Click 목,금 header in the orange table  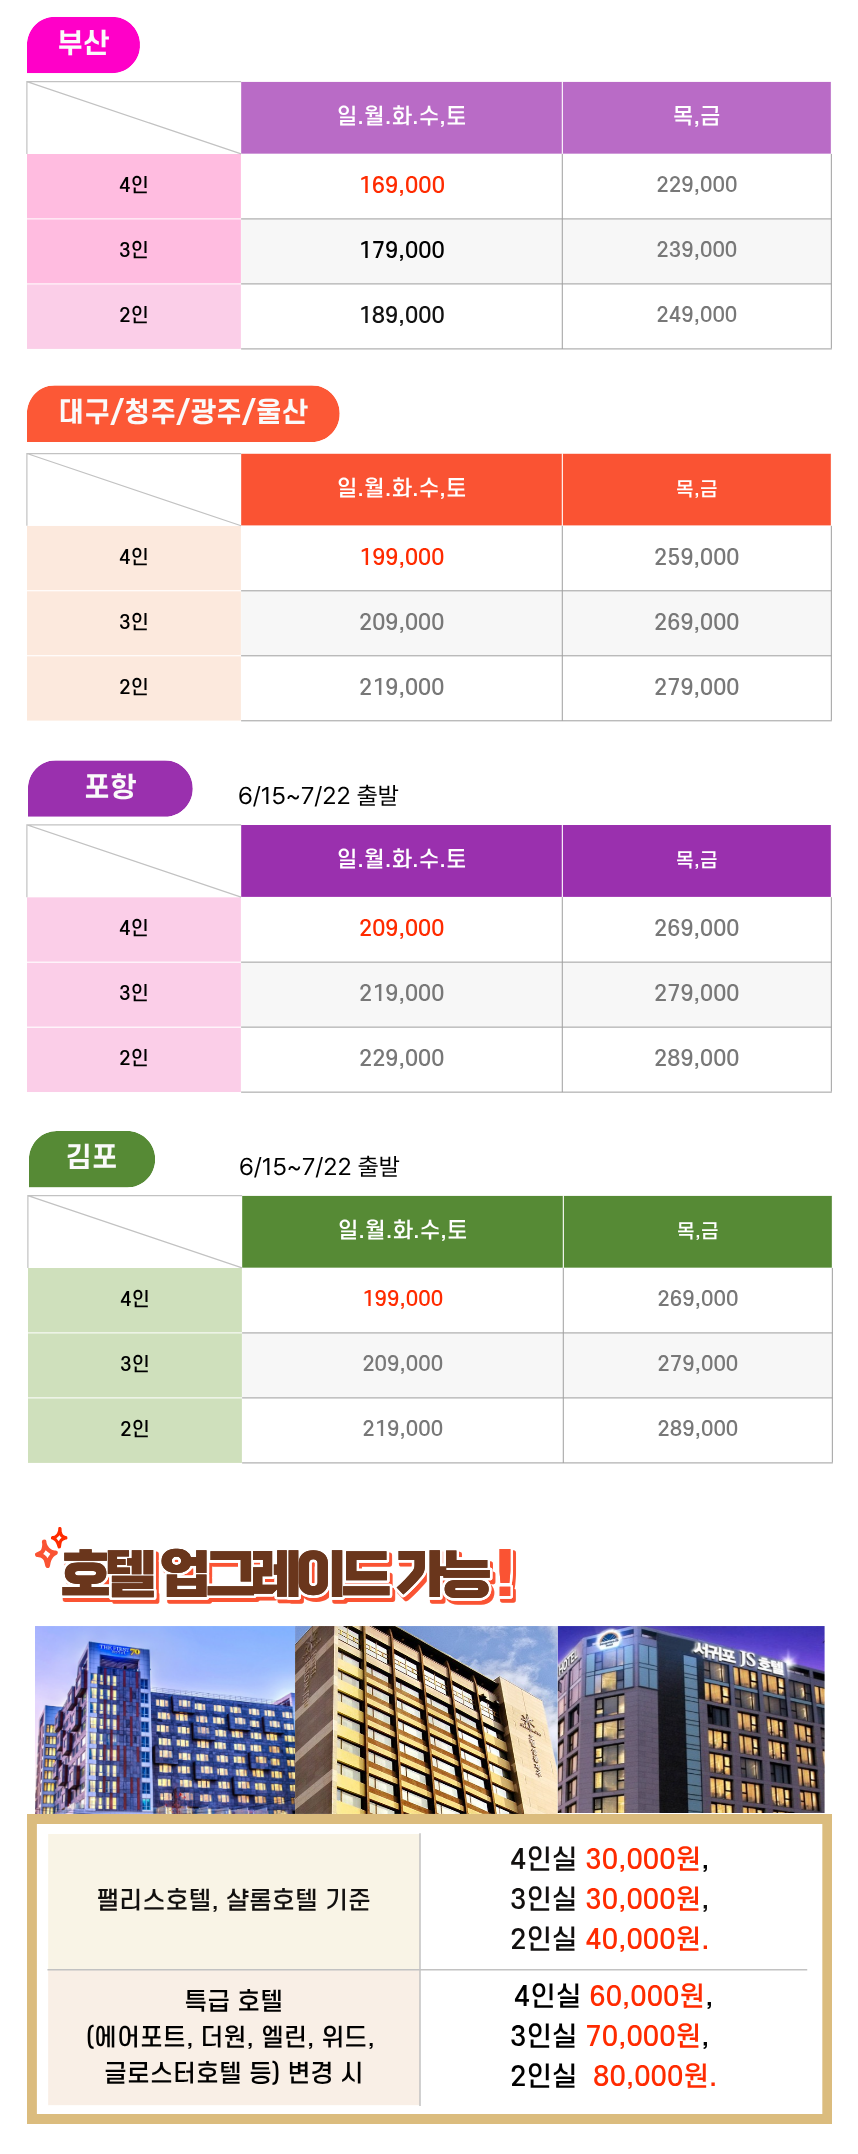[697, 489]
